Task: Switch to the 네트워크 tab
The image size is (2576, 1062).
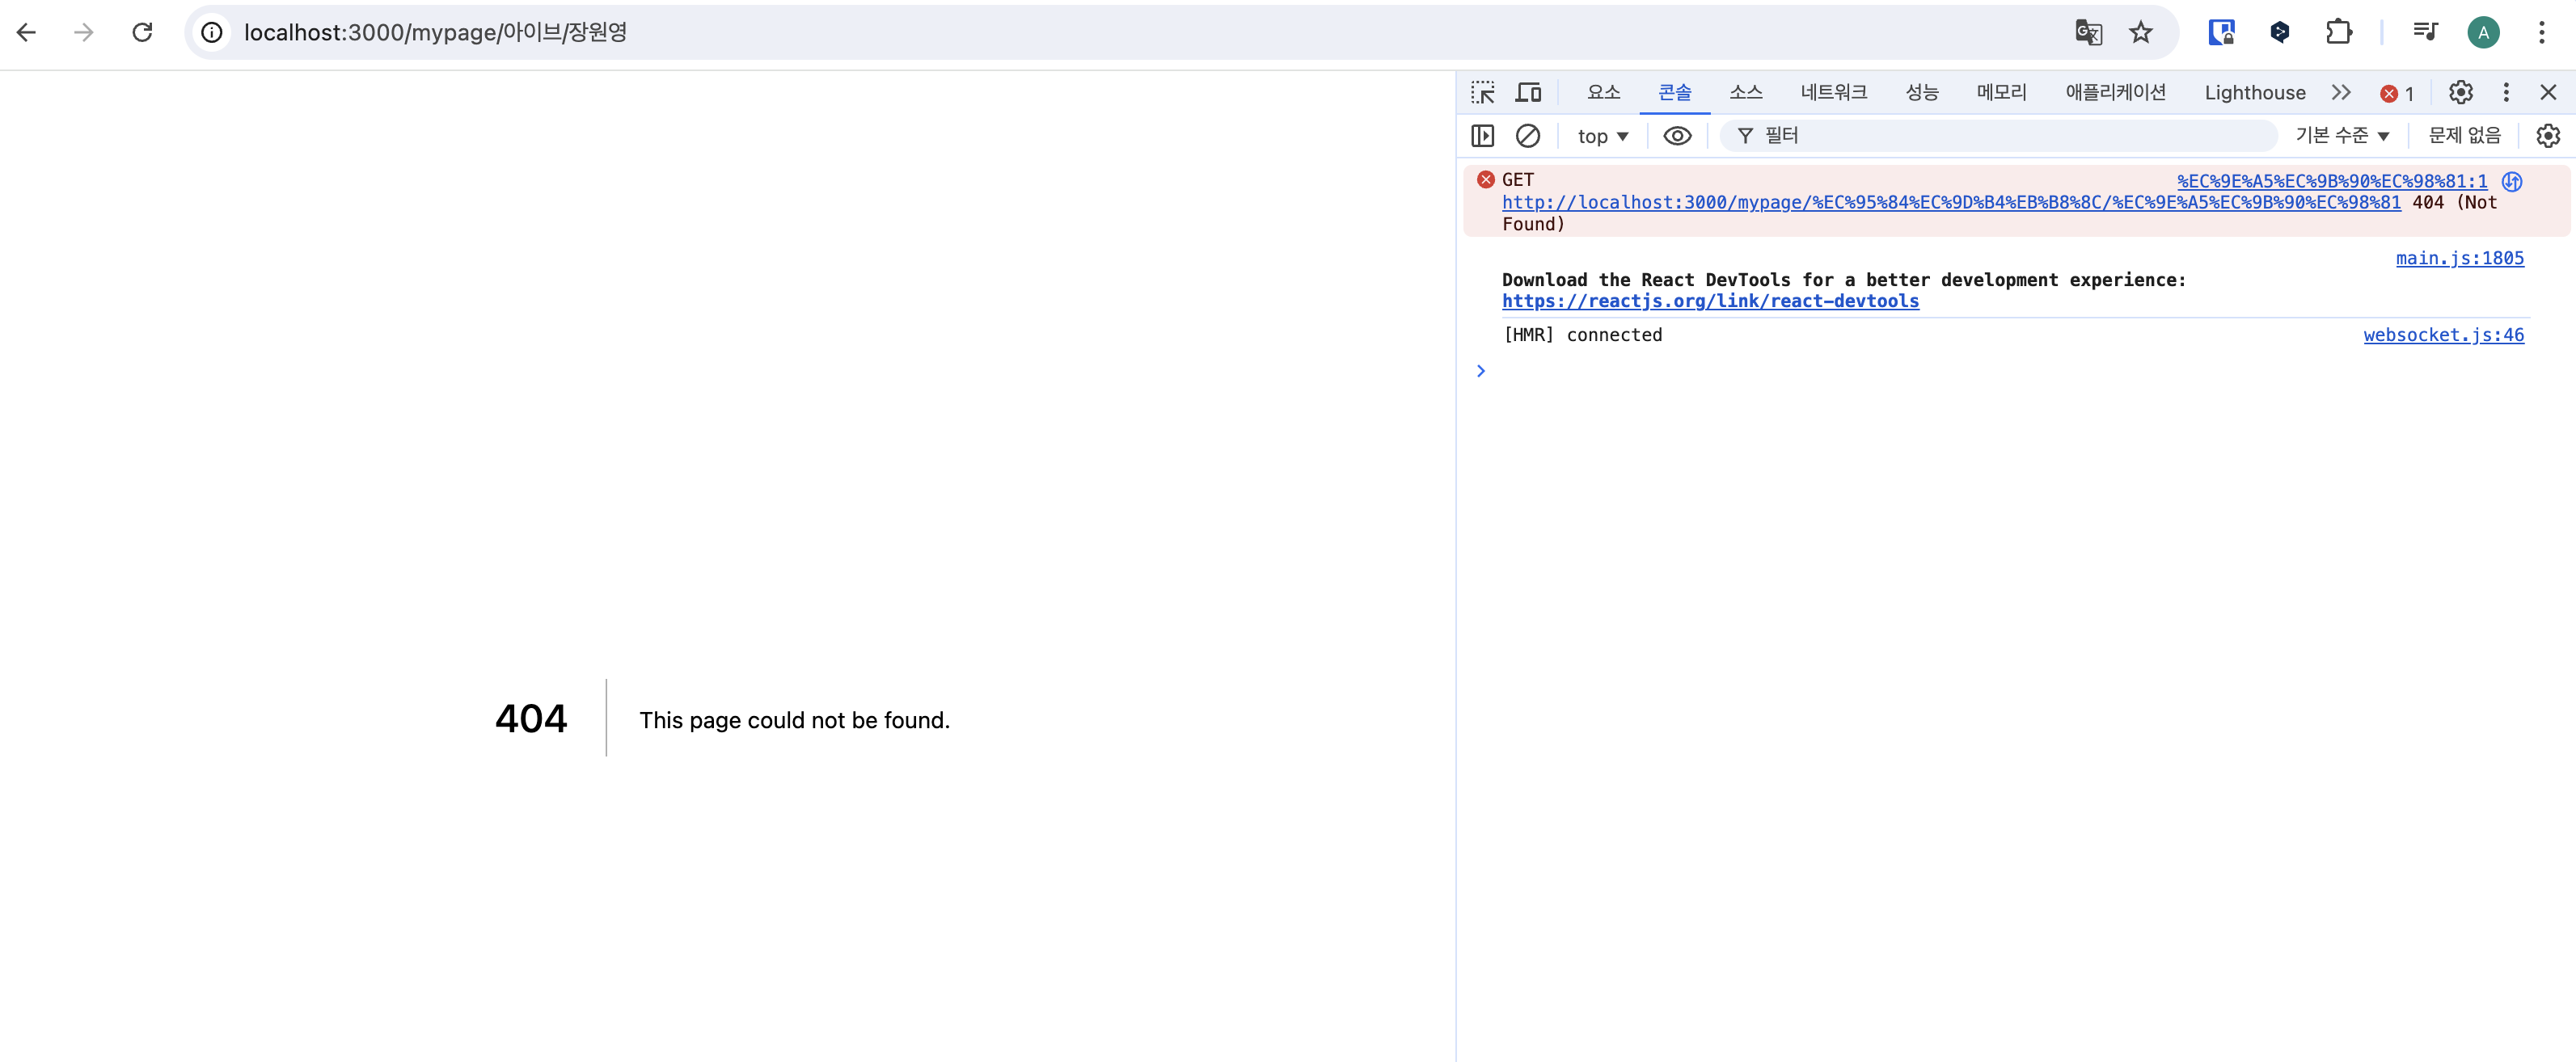Action: coord(1833,93)
